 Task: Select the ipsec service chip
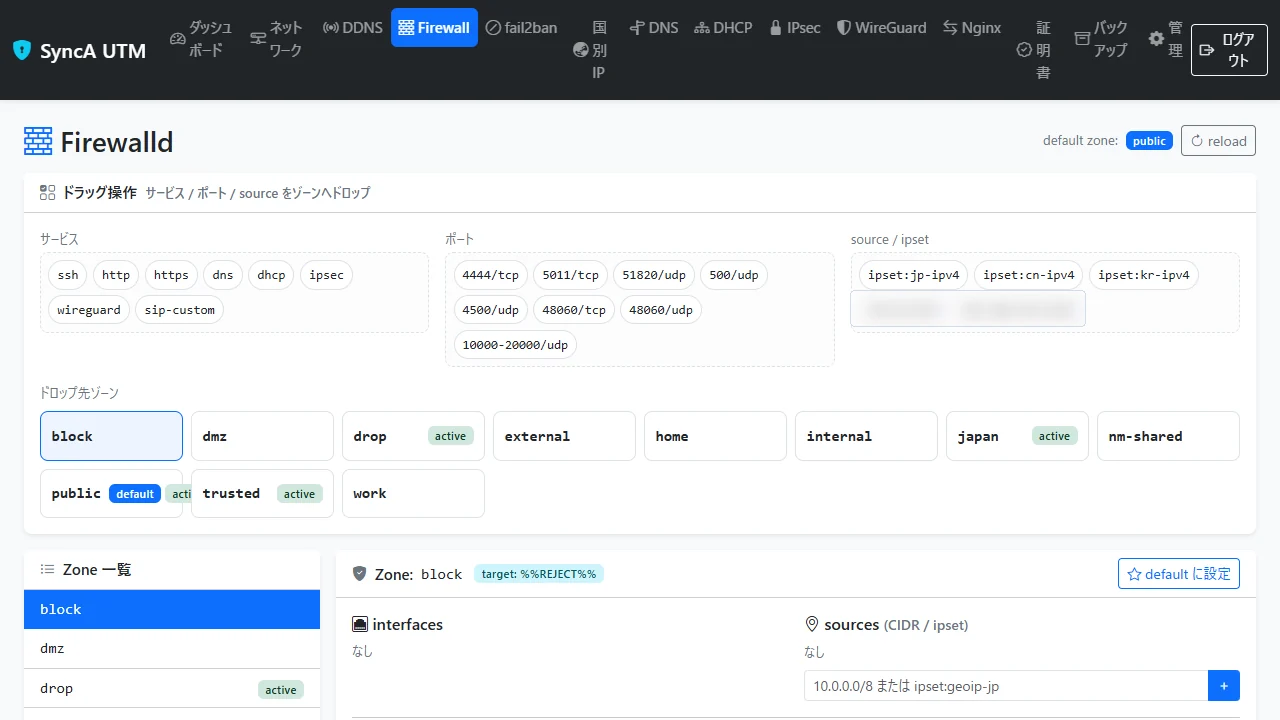326,275
